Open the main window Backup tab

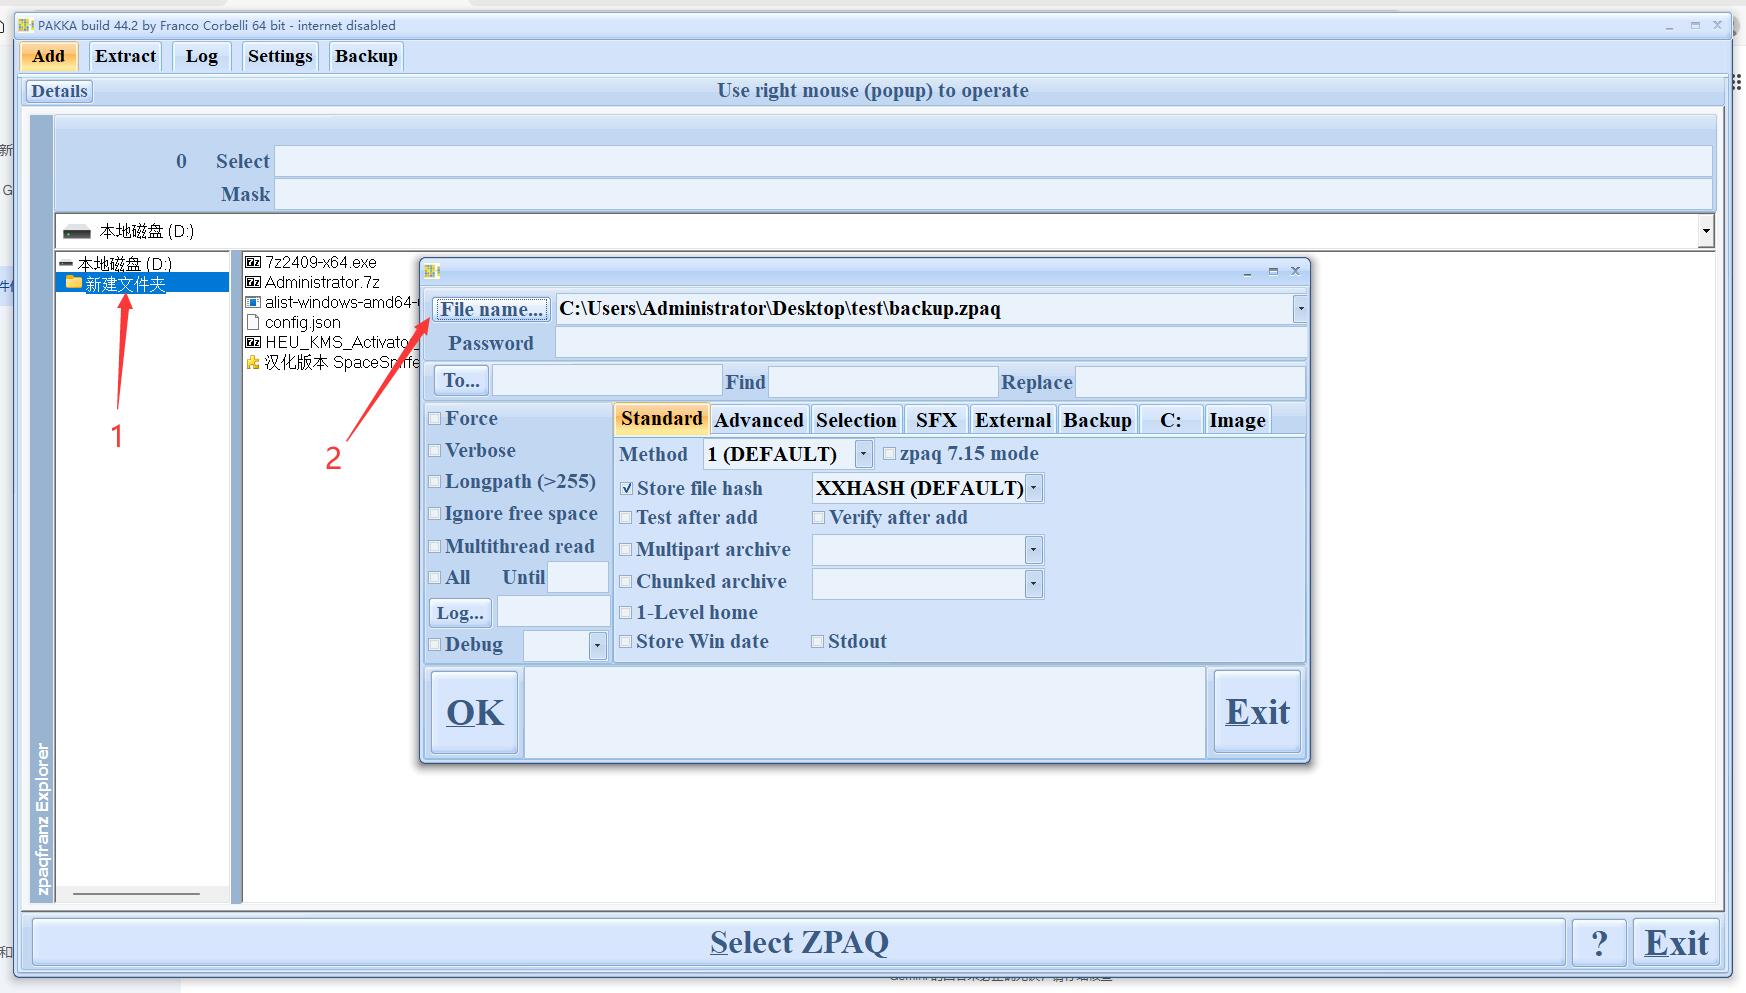tap(366, 56)
